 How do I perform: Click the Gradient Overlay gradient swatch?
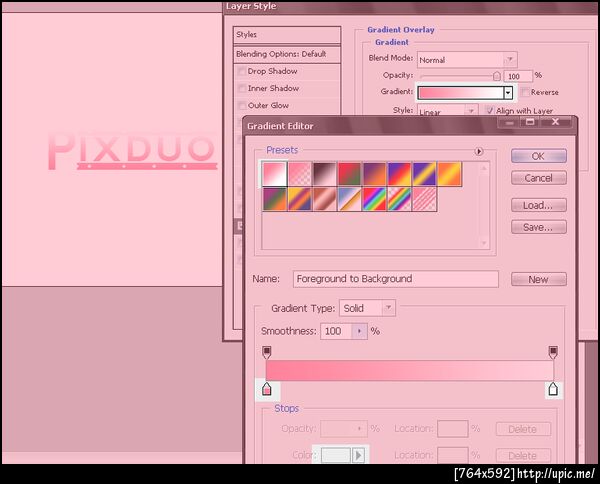click(461, 93)
